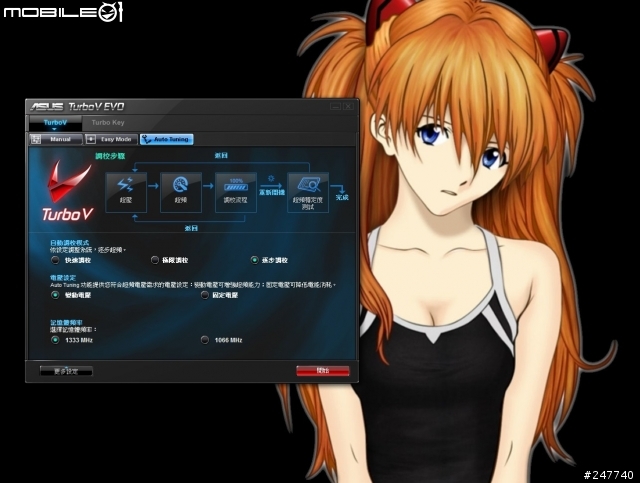The height and width of the screenshot is (483, 640).
Task: Switch to Easy Mode
Action: (x=111, y=139)
